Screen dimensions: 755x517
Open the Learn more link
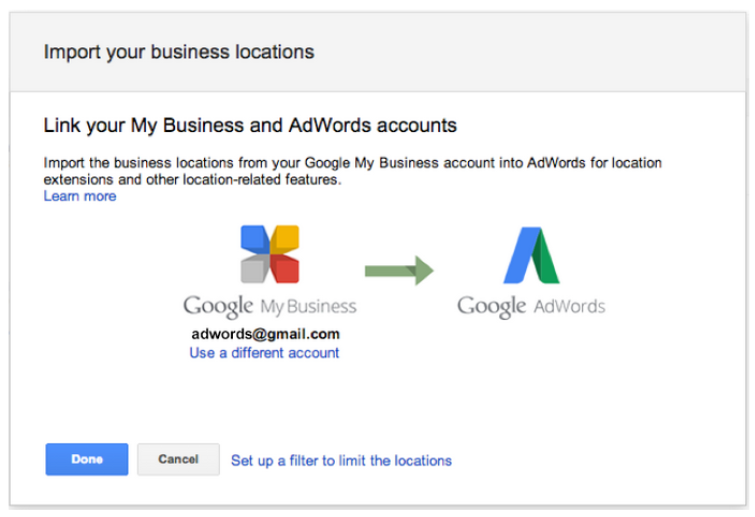79,196
